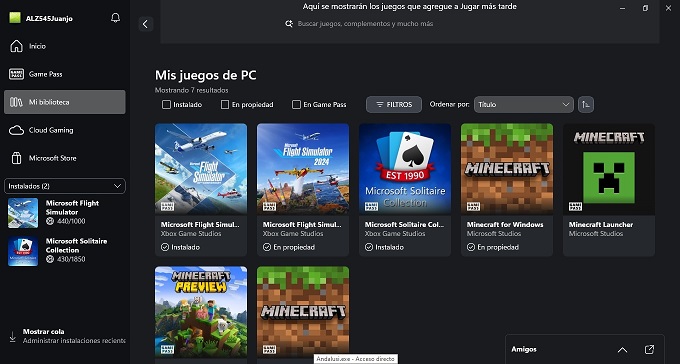Image resolution: width=680 pixels, height=364 pixels.
Task: Click Instalado checkmark on Solitaire Collection card
Action: point(369,247)
